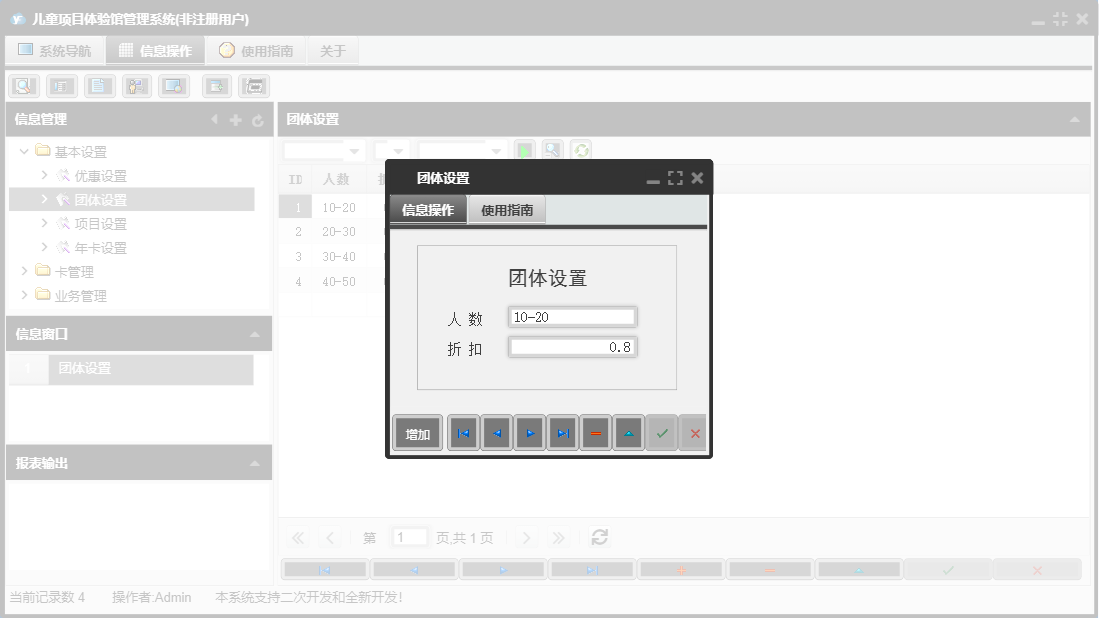
Task: Jump to first record in 团体设置 dialog
Action: (x=463, y=432)
